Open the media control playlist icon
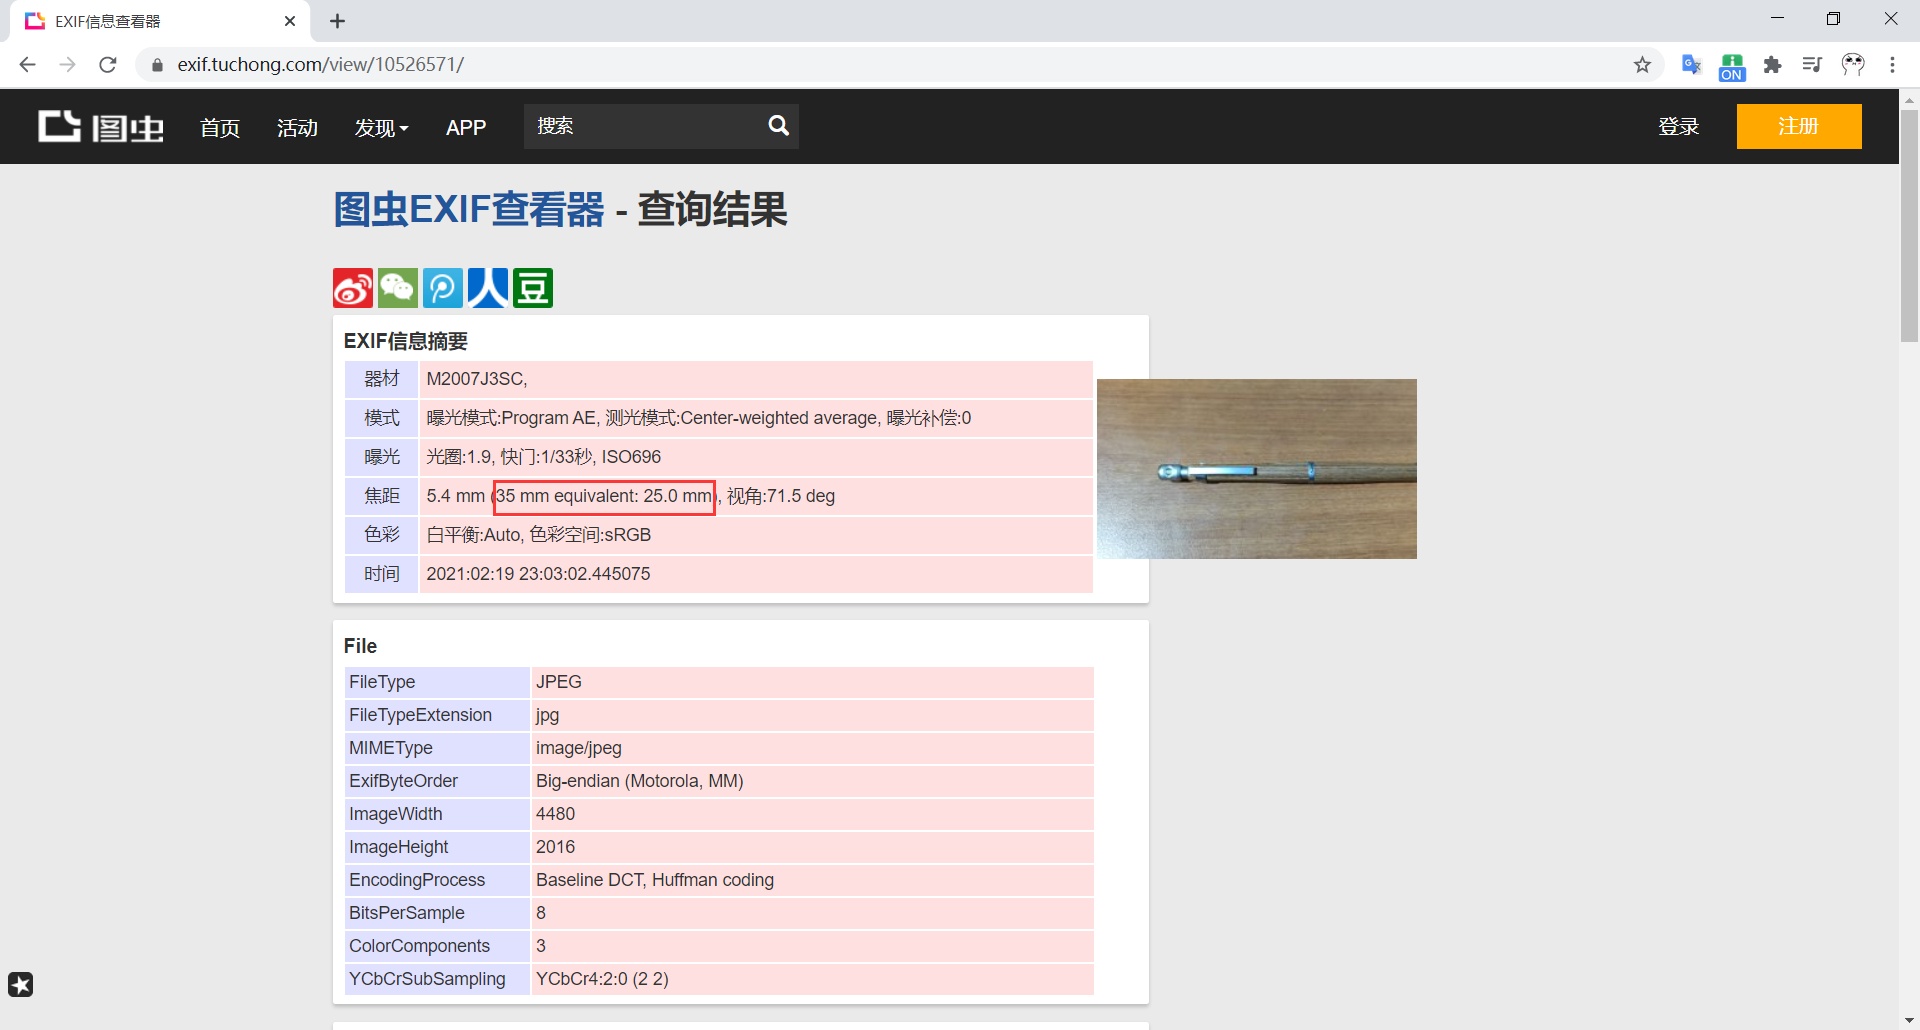The height and width of the screenshot is (1030, 1920). [1812, 64]
